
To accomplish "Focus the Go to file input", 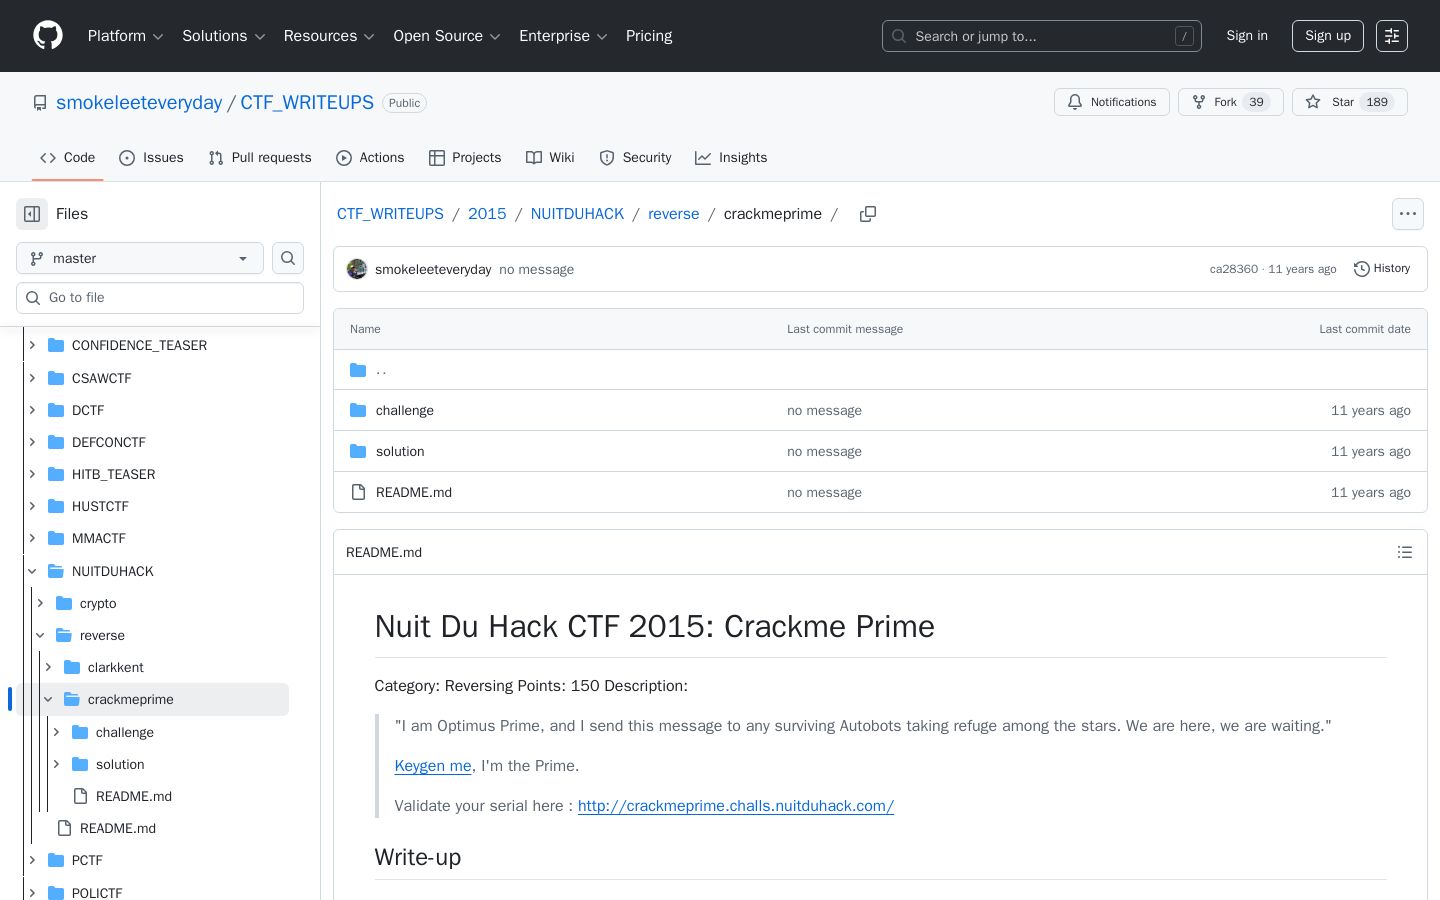I will coord(160,298).
